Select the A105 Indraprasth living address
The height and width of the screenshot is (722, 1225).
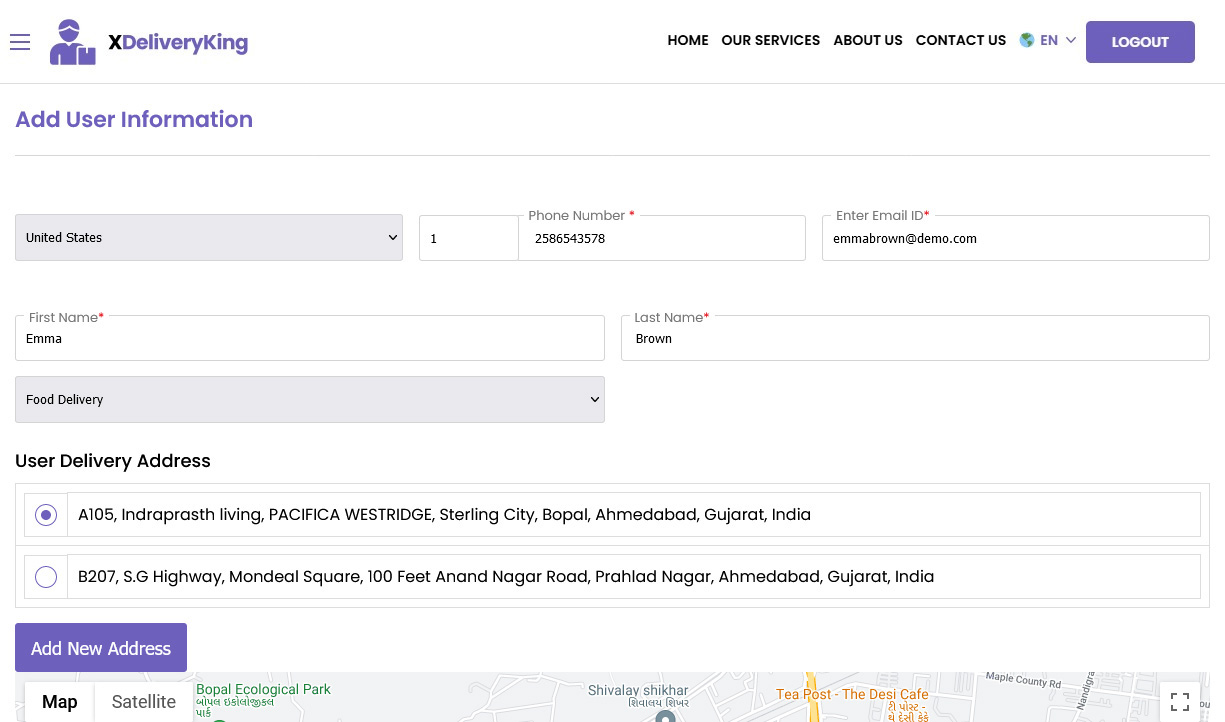pyautogui.click(x=45, y=513)
